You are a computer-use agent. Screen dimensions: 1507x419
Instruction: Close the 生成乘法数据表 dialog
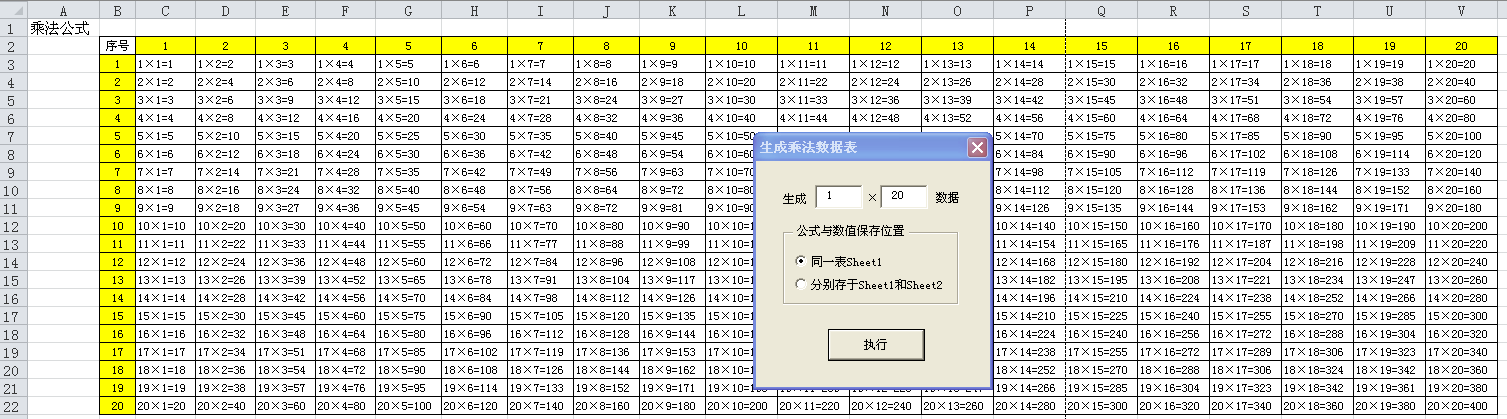pyautogui.click(x=976, y=147)
